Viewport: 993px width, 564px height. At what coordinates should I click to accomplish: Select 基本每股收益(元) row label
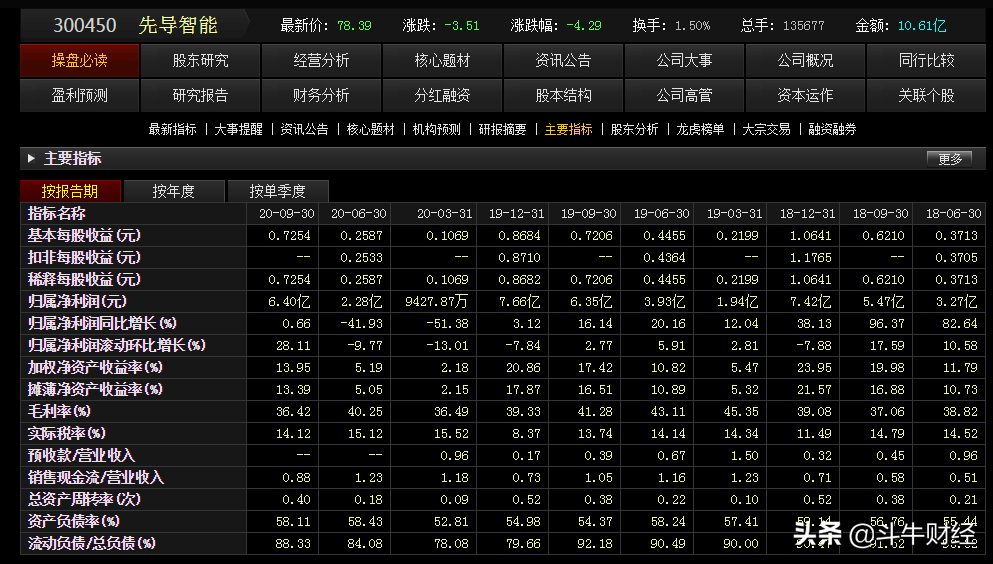click(84, 235)
